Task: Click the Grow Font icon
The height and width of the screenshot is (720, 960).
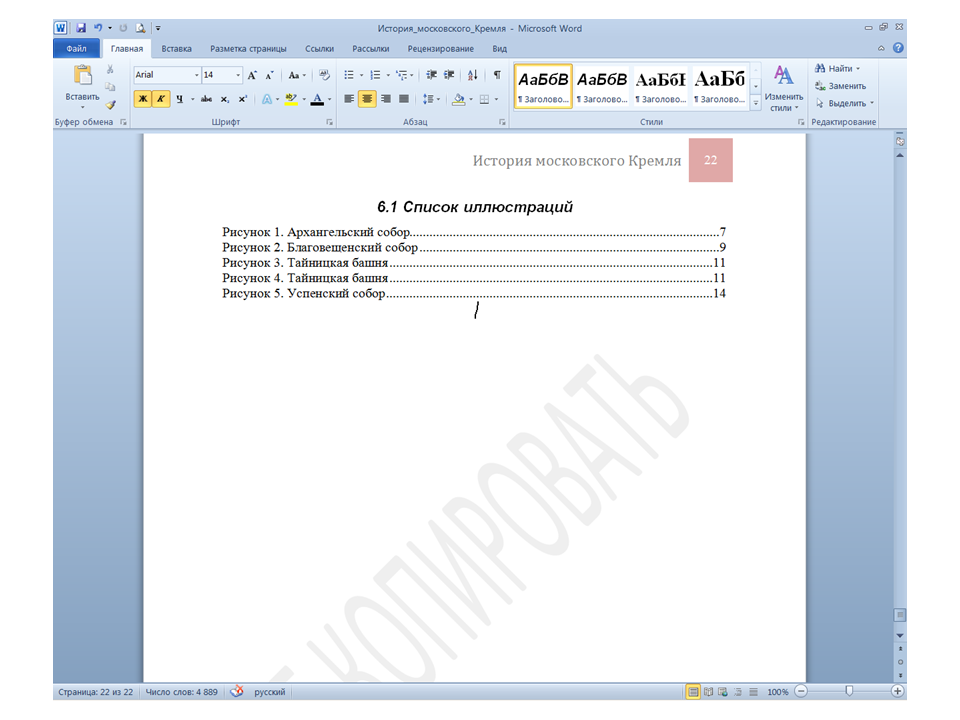Action: [252, 75]
